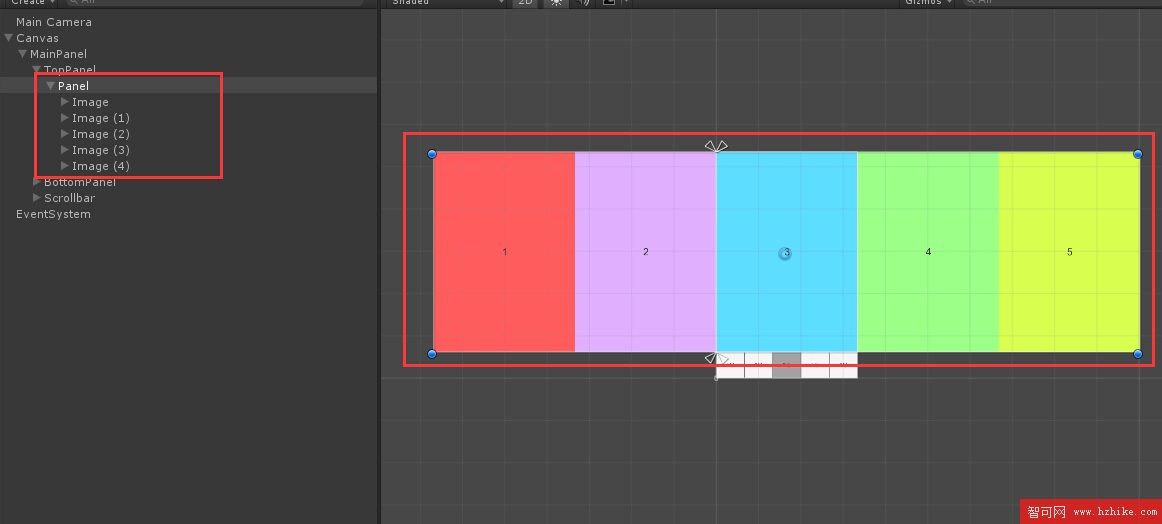Screen dimensions: 1162x524
Task: Select Scrollbar in the Hierarchy
Action: 70,198
